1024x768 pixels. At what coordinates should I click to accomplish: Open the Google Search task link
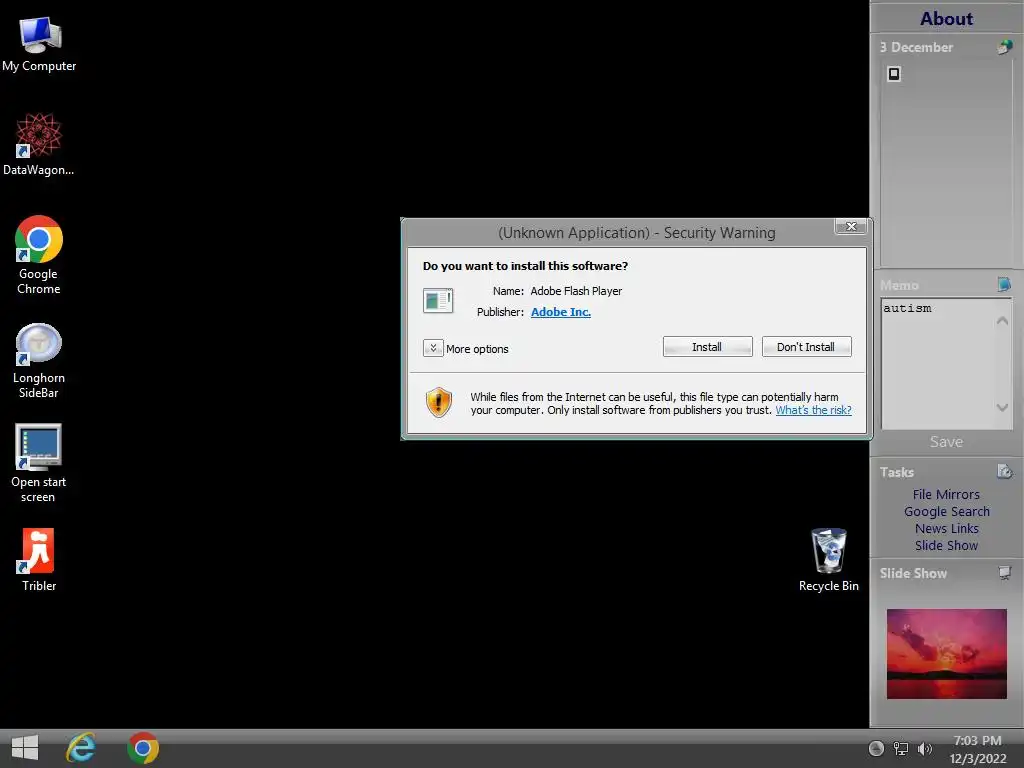[x=946, y=511]
